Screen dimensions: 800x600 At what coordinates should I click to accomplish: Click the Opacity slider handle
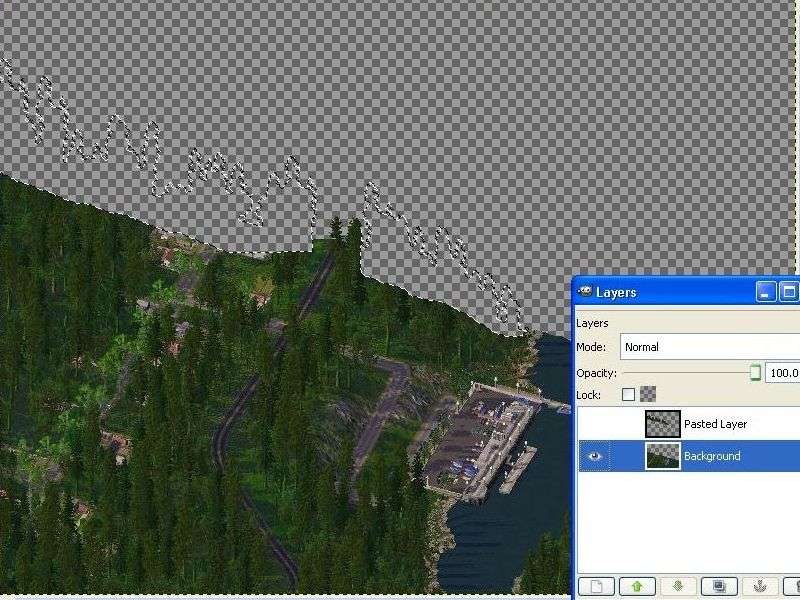coord(756,372)
